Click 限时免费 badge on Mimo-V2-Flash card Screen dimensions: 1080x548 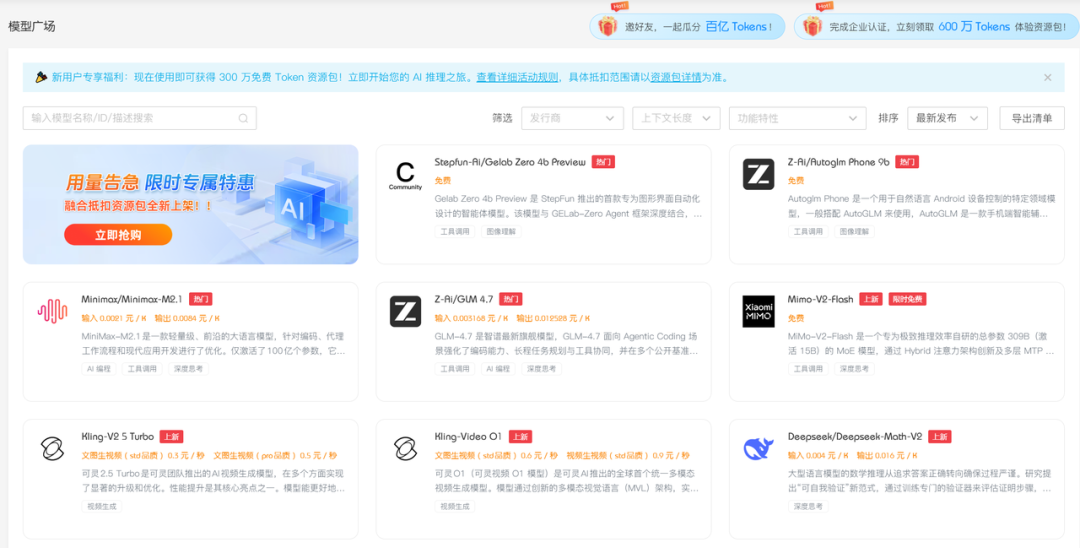pos(907,299)
